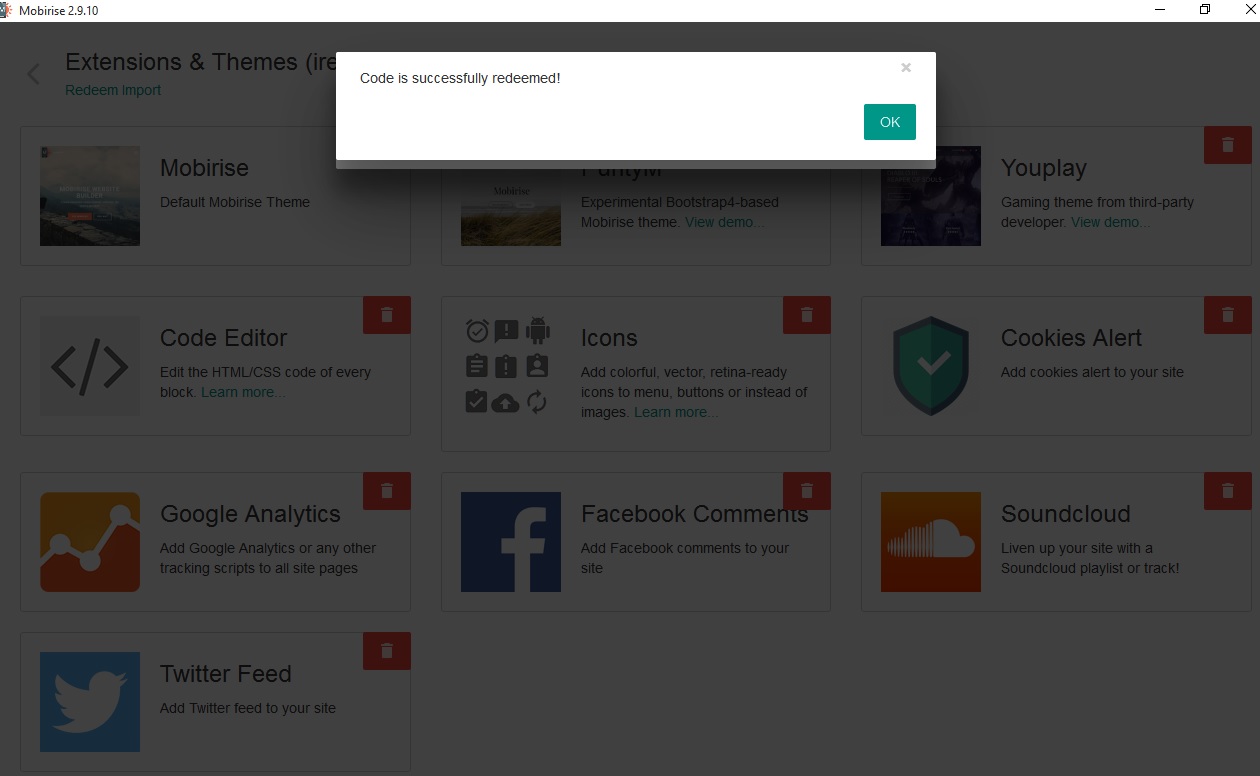Click the Youplay theme preview thumbnail
The image size is (1260, 776).
pyautogui.click(x=930, y=196)
